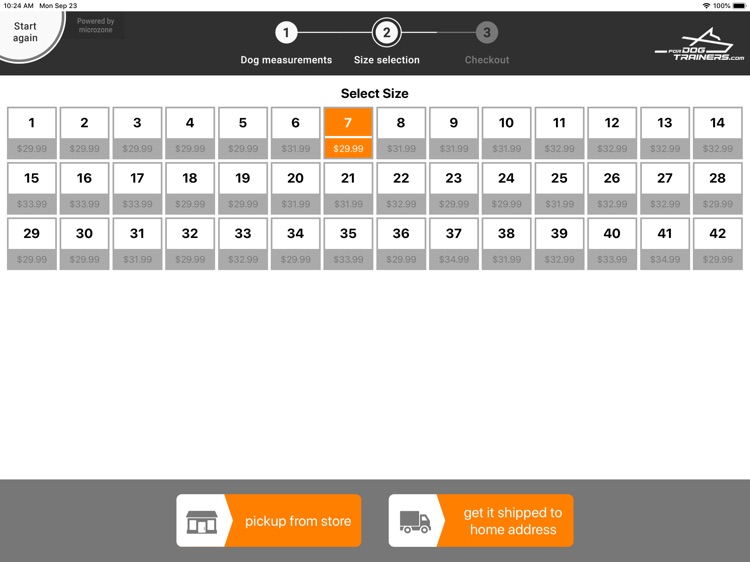Choose size 12

click(x=612, y=133)
